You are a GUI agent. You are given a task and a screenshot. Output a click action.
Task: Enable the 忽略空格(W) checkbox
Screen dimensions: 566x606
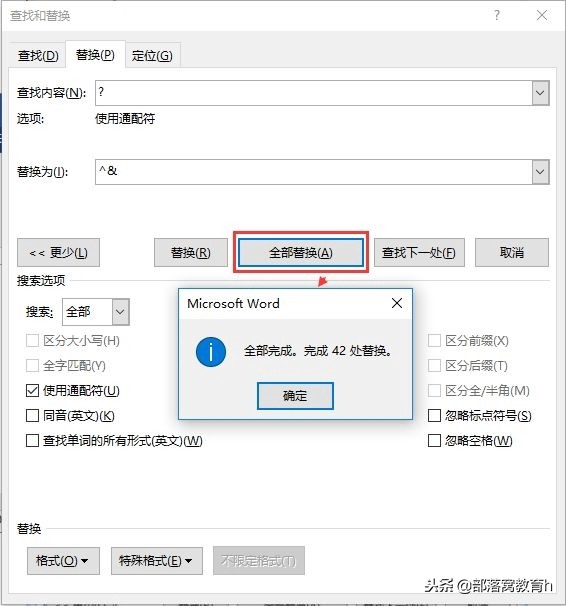tap(434, 441)
